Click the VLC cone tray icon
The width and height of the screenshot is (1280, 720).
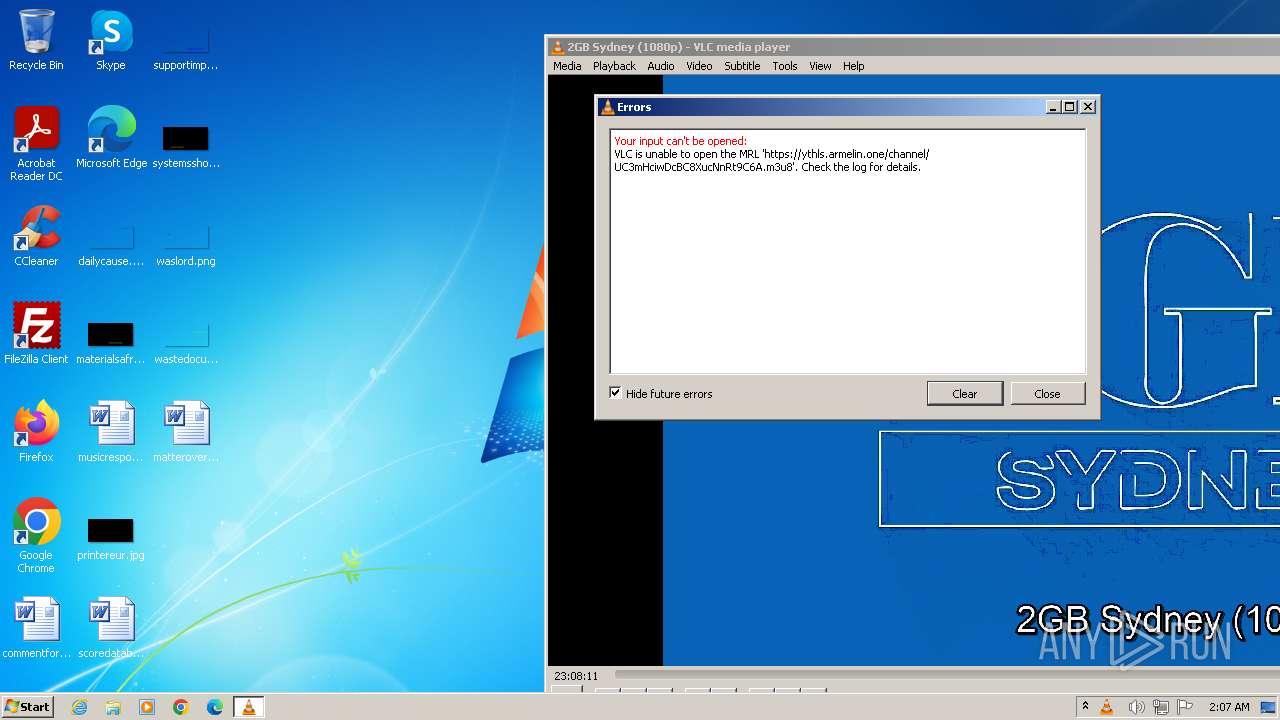tap(1107, 707)
